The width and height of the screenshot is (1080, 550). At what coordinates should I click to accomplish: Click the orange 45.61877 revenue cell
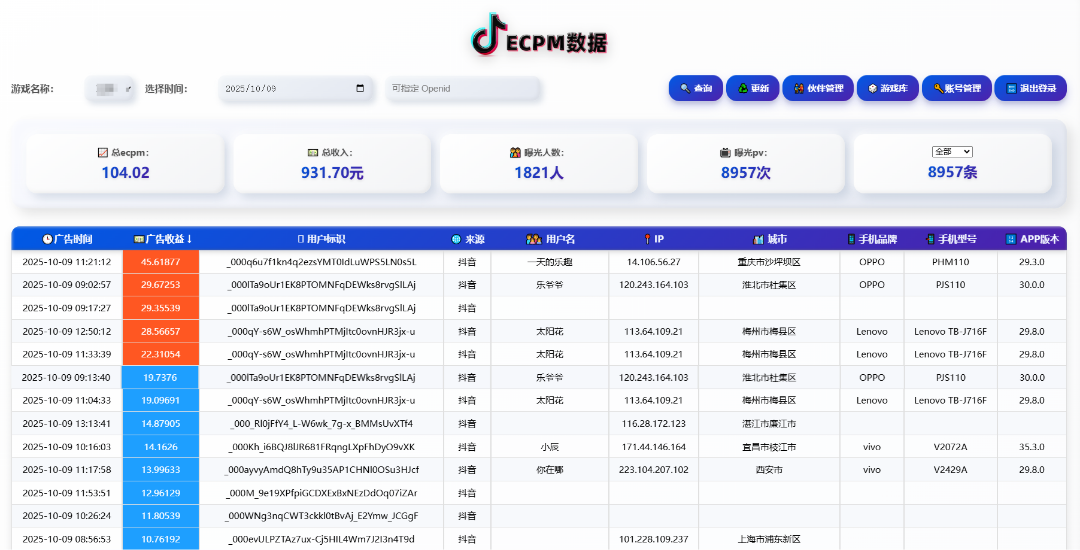161,262
